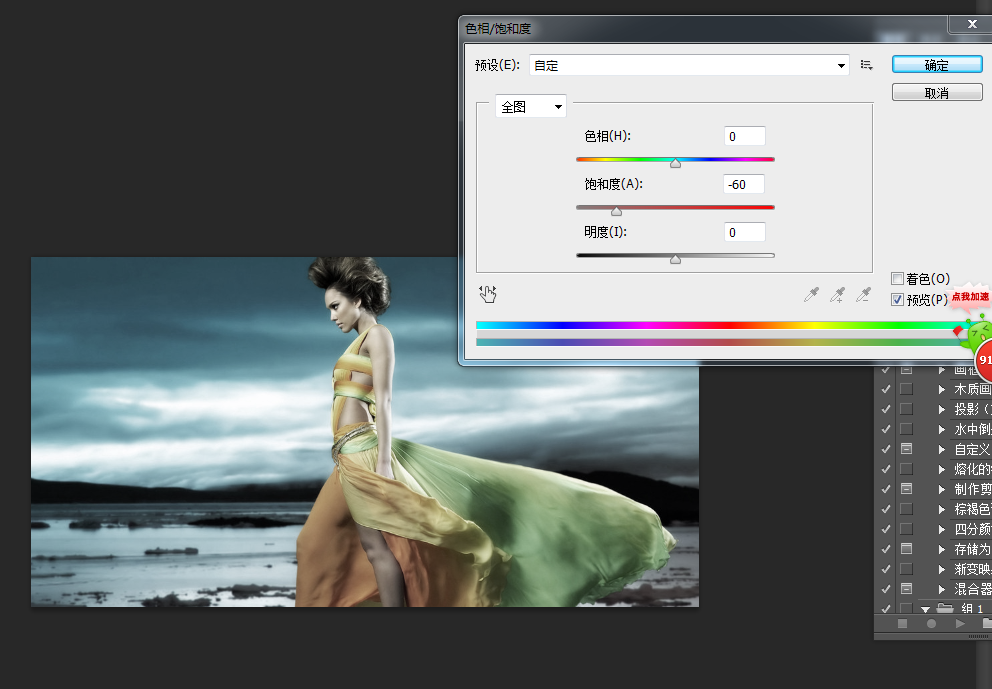Expand the 木质画 action
The image size is (992, 689).
(x=942, y=389)
